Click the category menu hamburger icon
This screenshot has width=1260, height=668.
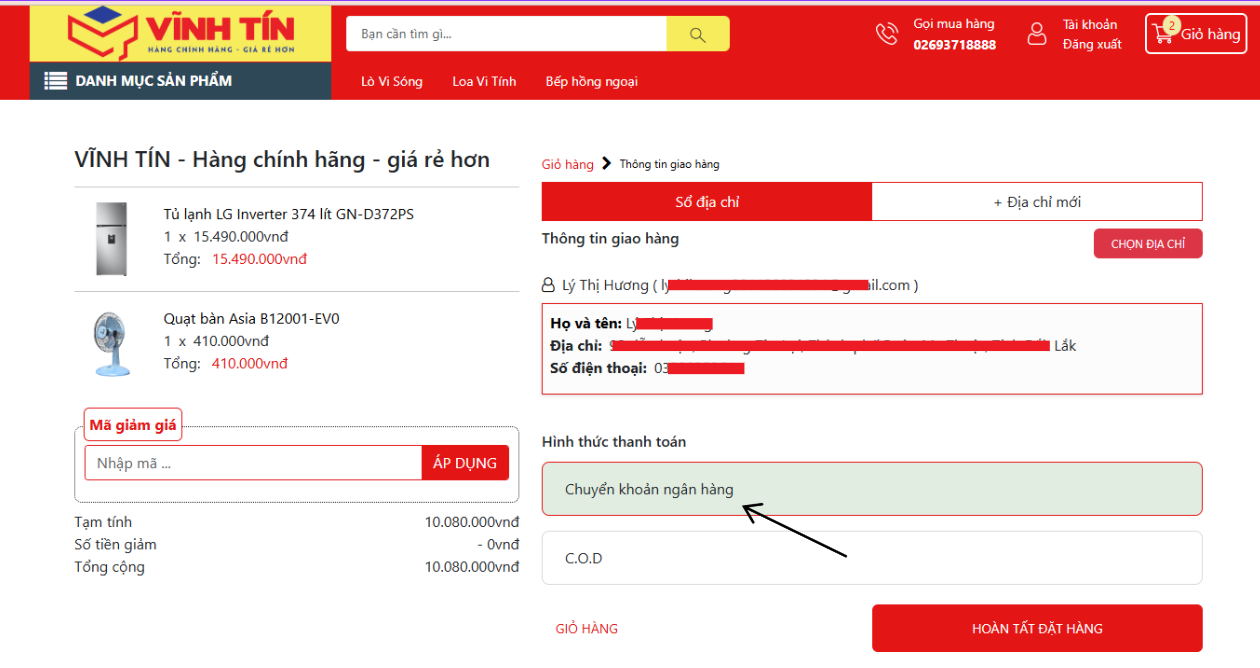tap(56, 81)
